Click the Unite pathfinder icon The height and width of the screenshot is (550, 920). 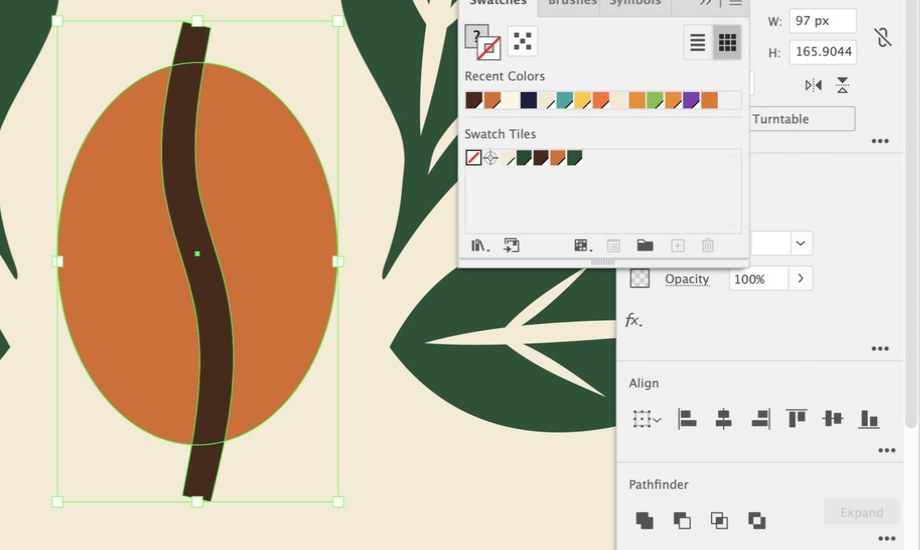click(644, 520)
